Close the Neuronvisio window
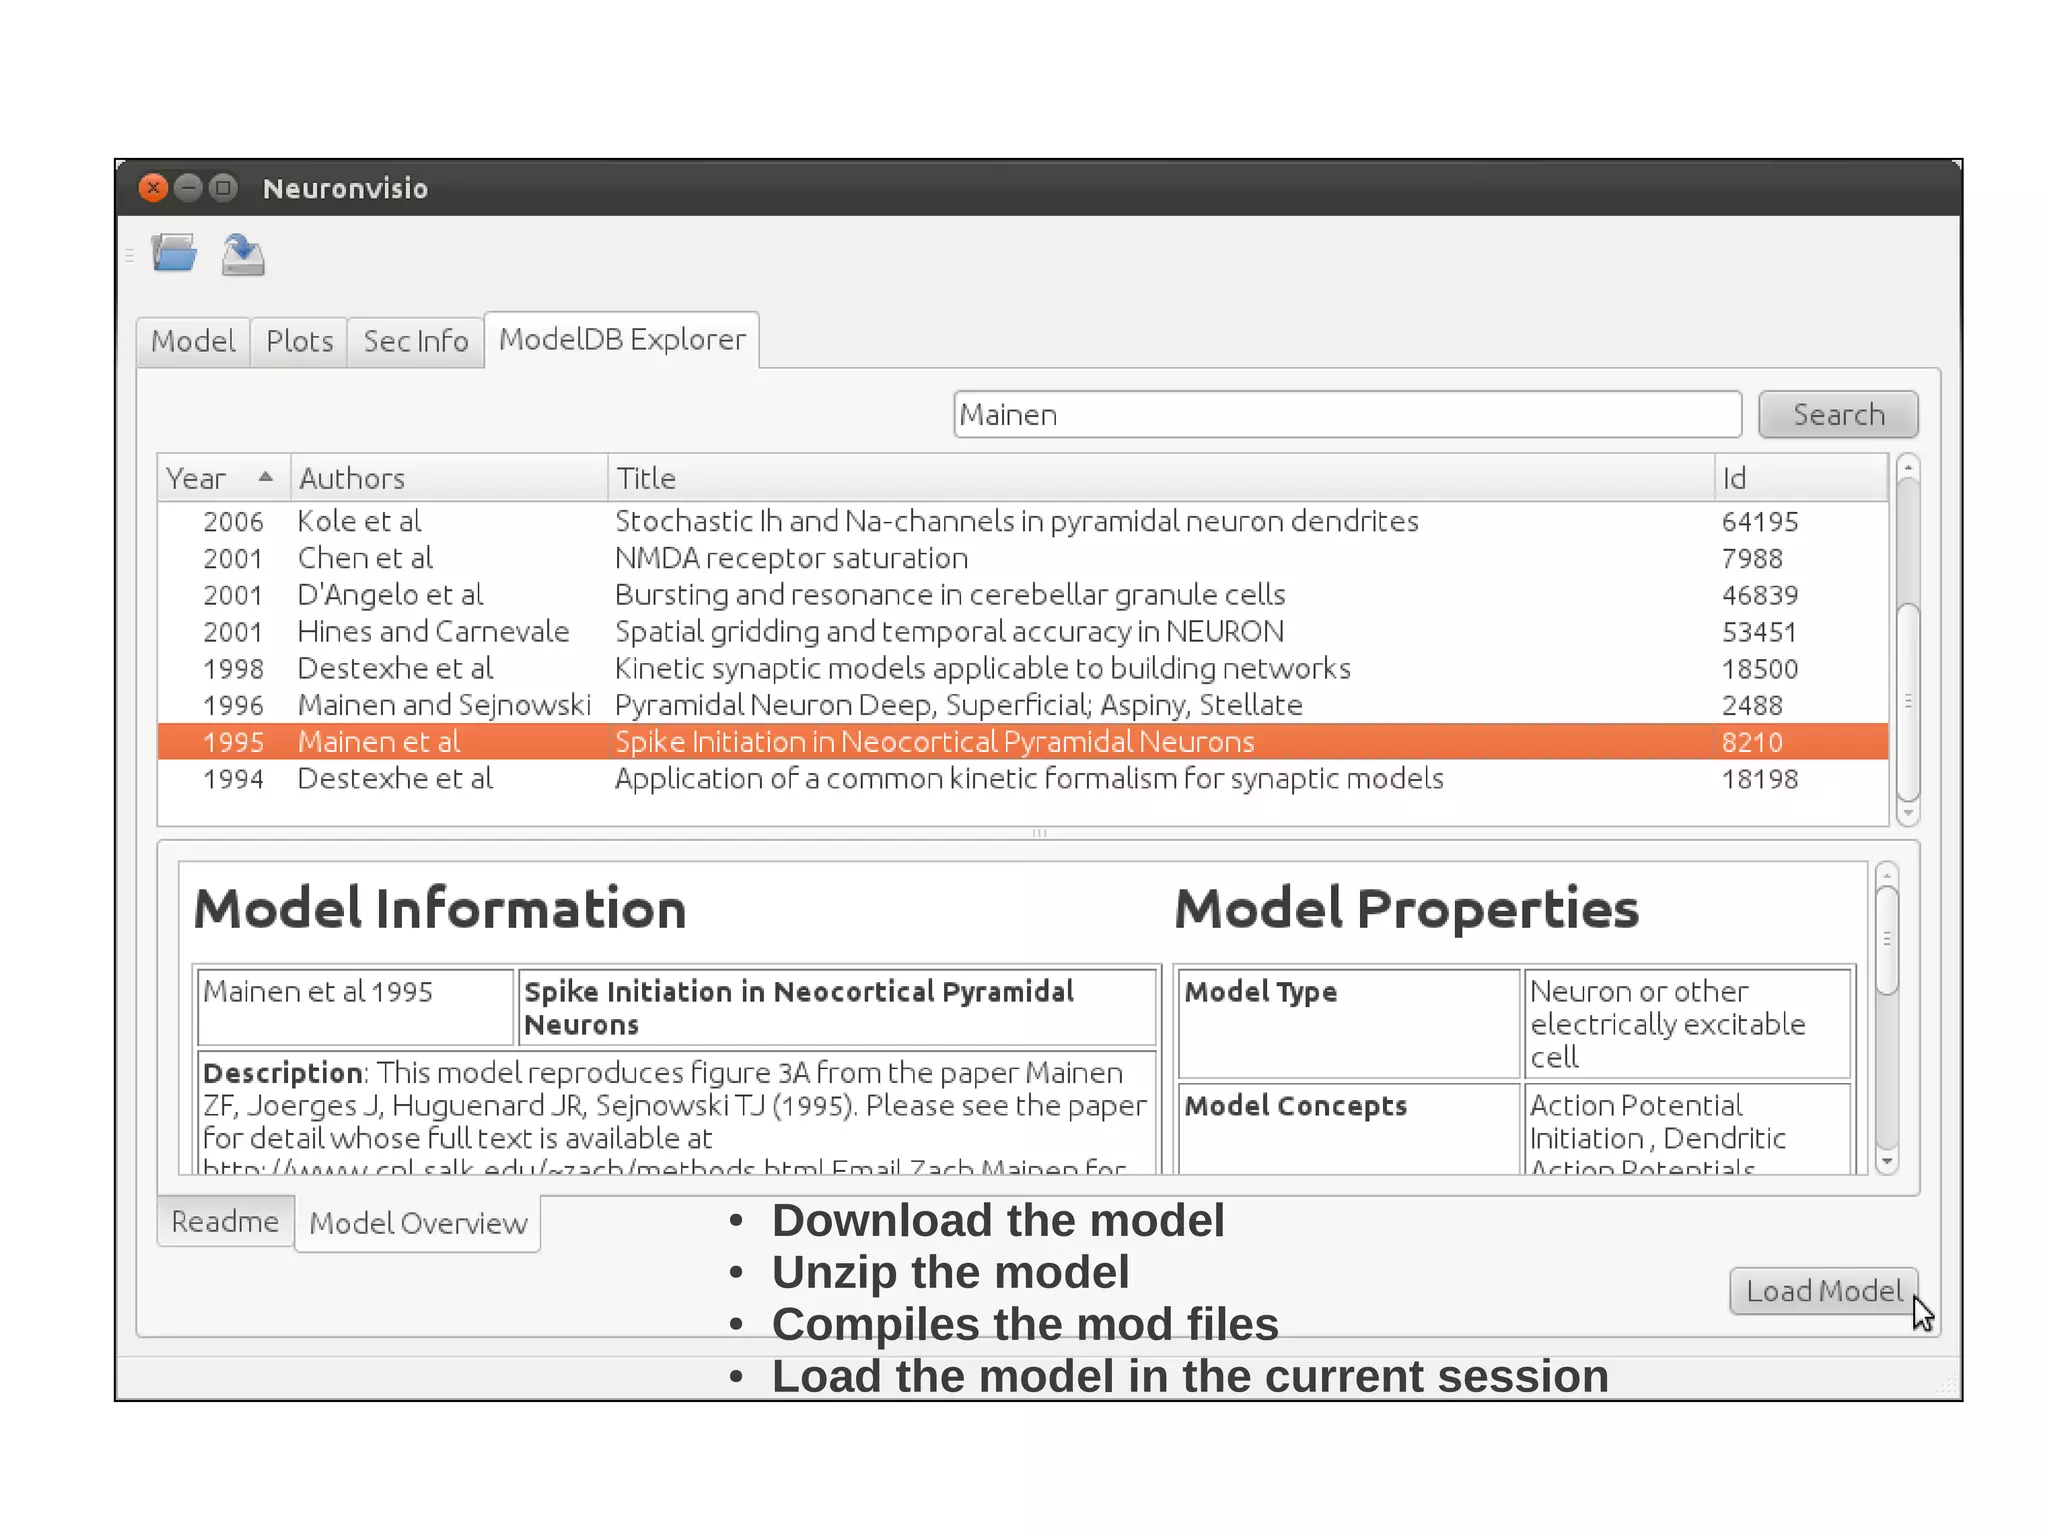Viewport: 2048px width, 1535px height. 153,188
